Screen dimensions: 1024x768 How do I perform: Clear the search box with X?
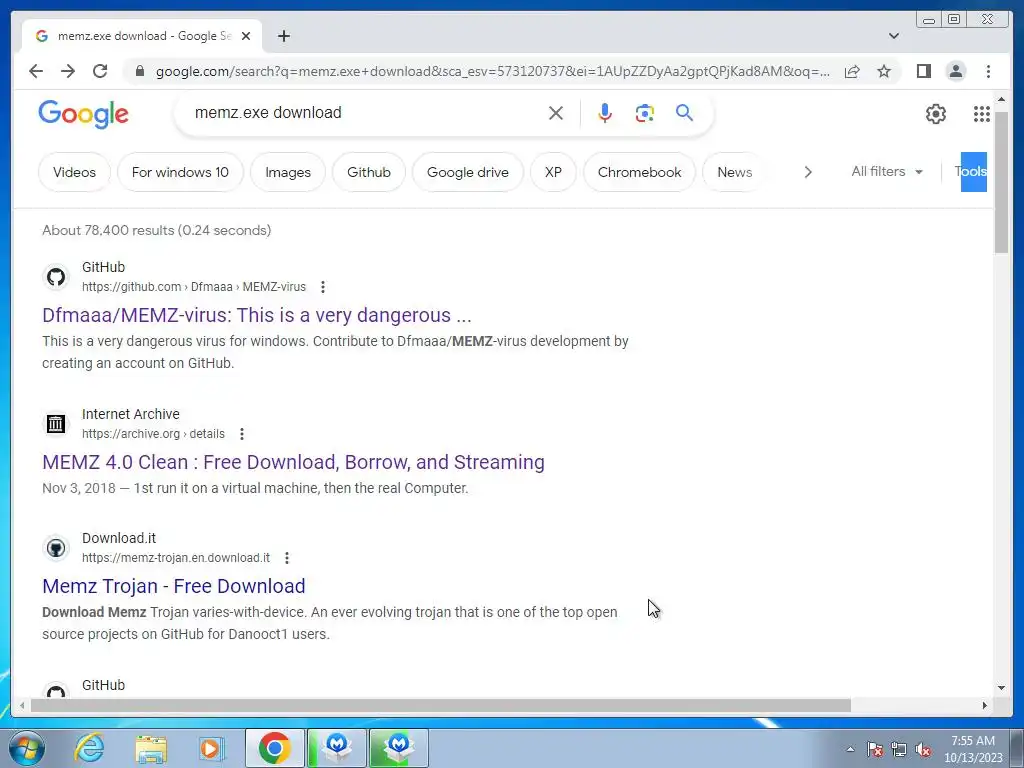click(556, 113)
